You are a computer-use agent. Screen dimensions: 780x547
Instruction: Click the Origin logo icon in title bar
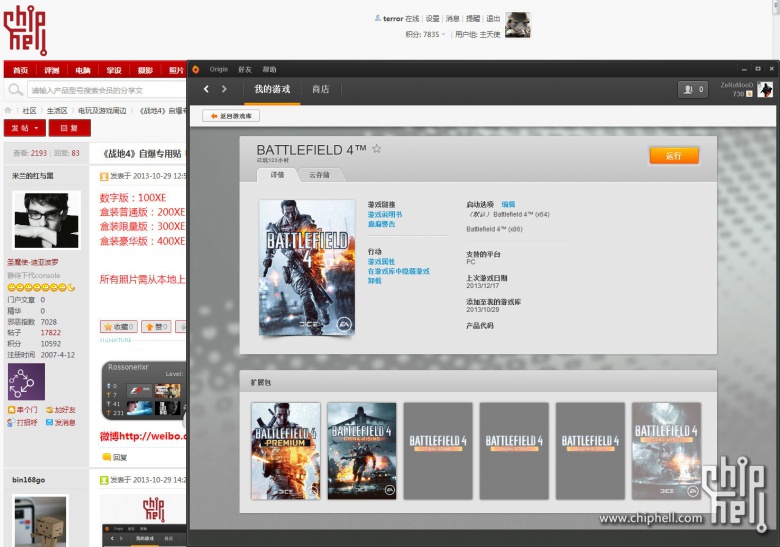196,69
